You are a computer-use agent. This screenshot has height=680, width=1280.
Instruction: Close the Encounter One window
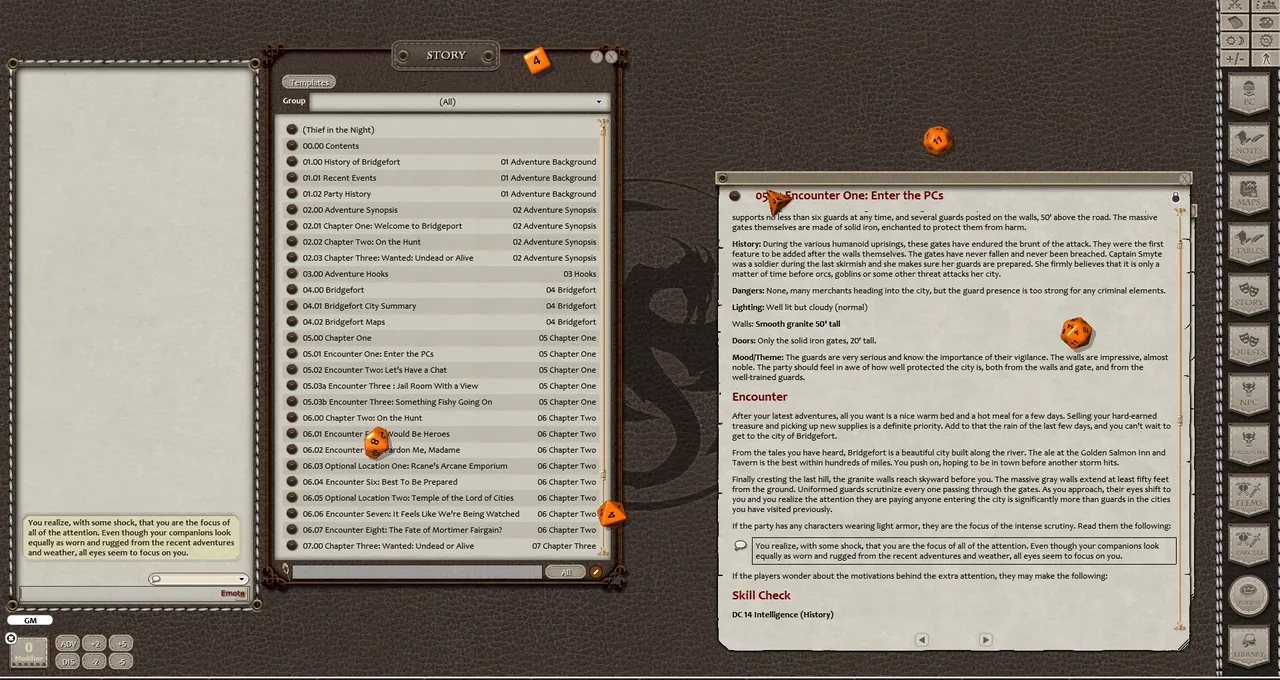point(1185,179)
